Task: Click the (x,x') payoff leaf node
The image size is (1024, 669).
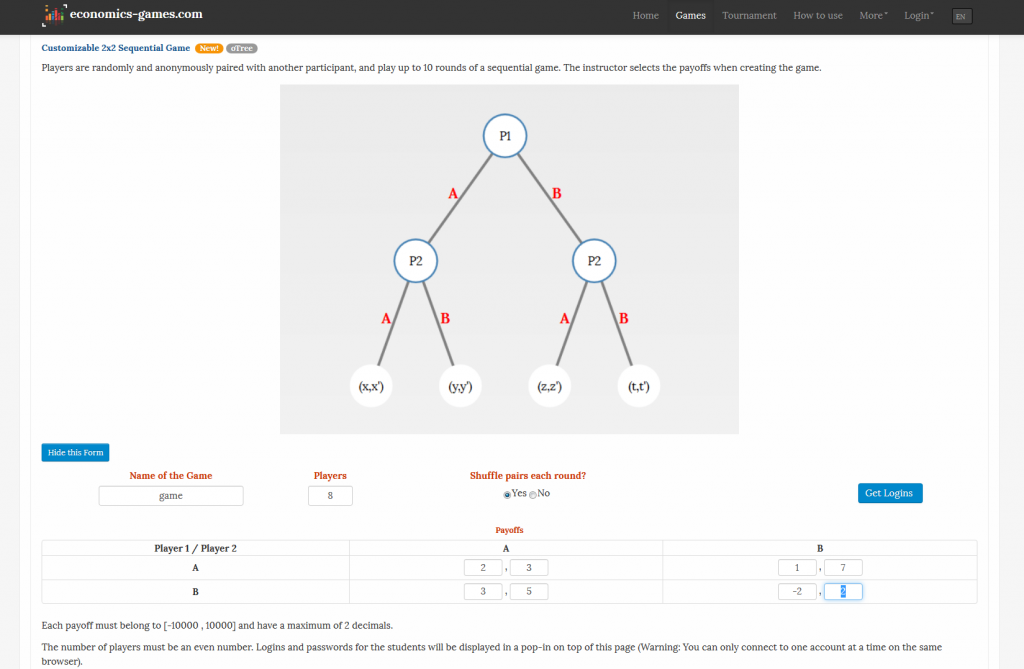Action: (371, 386)
